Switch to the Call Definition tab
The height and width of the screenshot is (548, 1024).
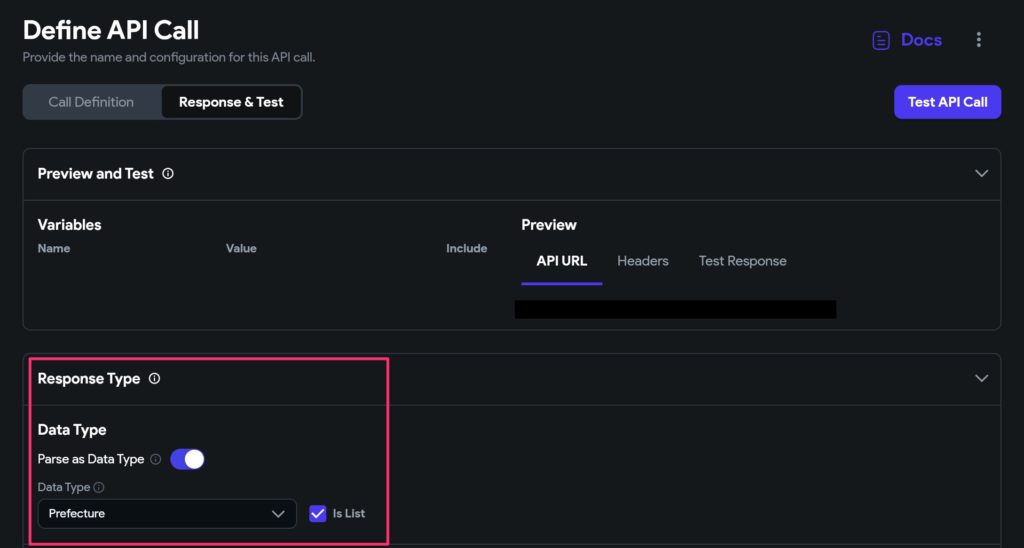91,102
